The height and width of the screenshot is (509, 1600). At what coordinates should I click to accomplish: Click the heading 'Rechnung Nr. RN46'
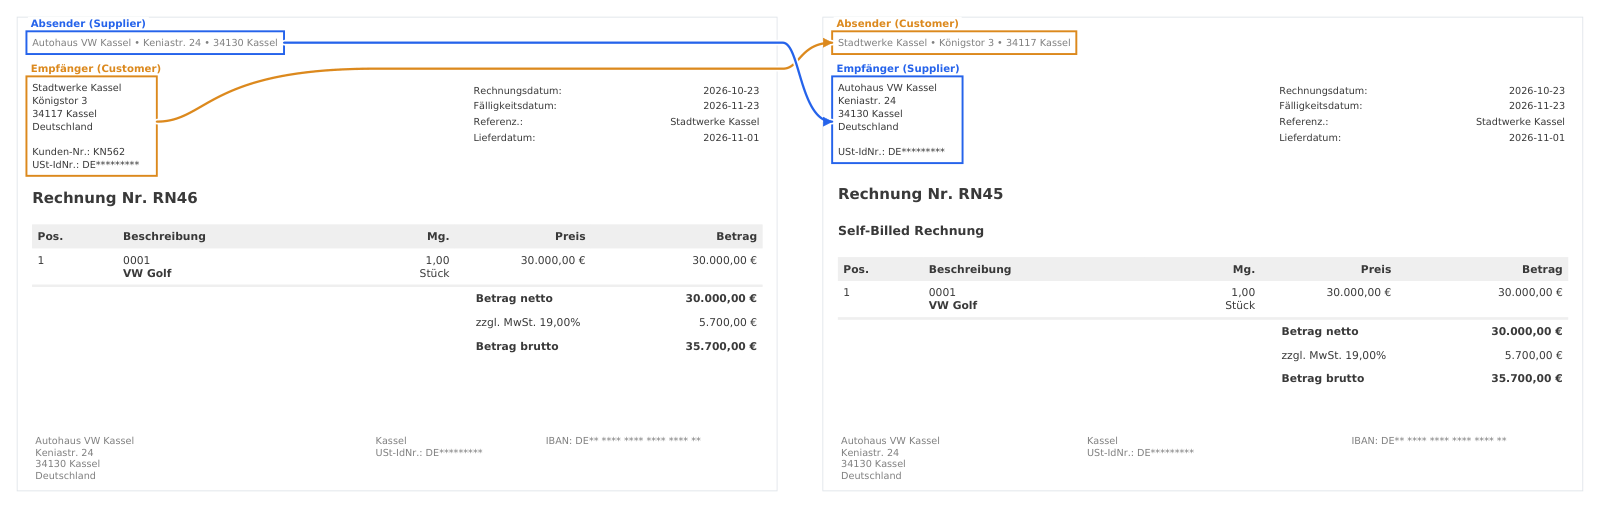click(x=115, y=198)
